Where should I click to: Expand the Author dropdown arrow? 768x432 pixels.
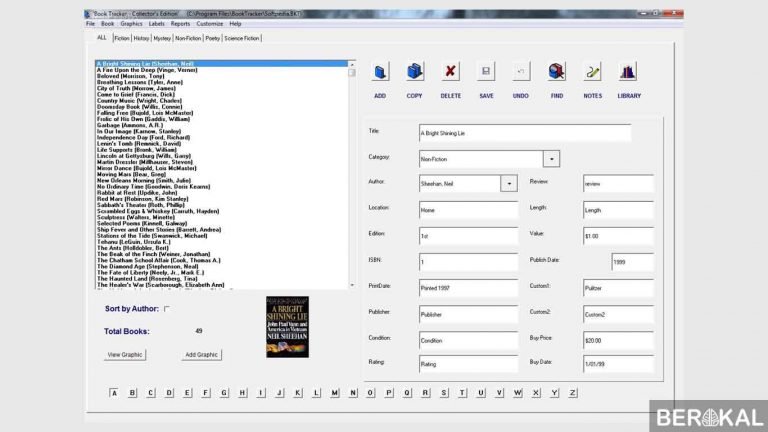click(x=509, y=184)
